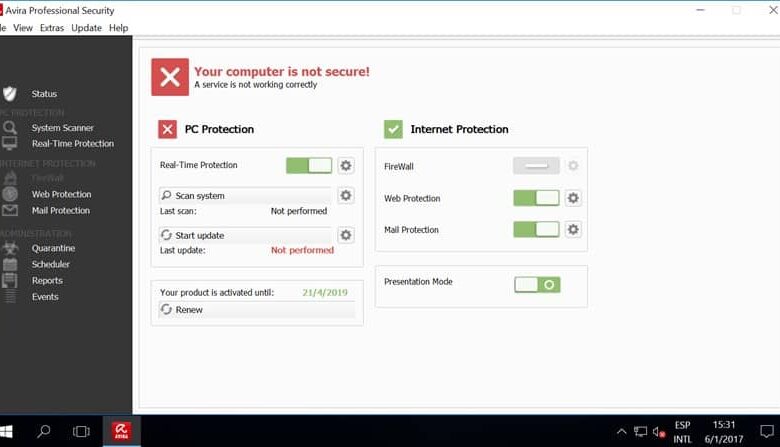This screenshot has width=780, height=447.
Task: Open the Update menu
Action: pyautogui.click(x=87, y=28)
